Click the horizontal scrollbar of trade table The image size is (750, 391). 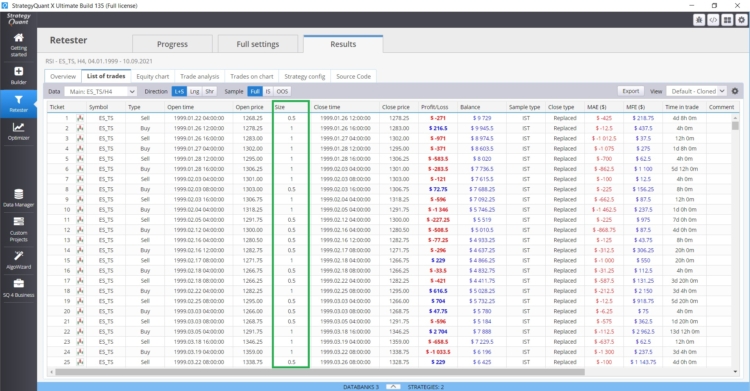point(320,372)
